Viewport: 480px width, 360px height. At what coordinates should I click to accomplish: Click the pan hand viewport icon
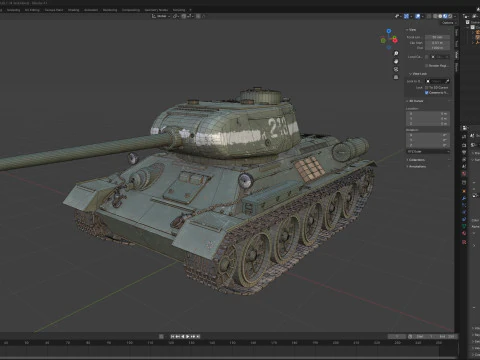coord(396,61)
